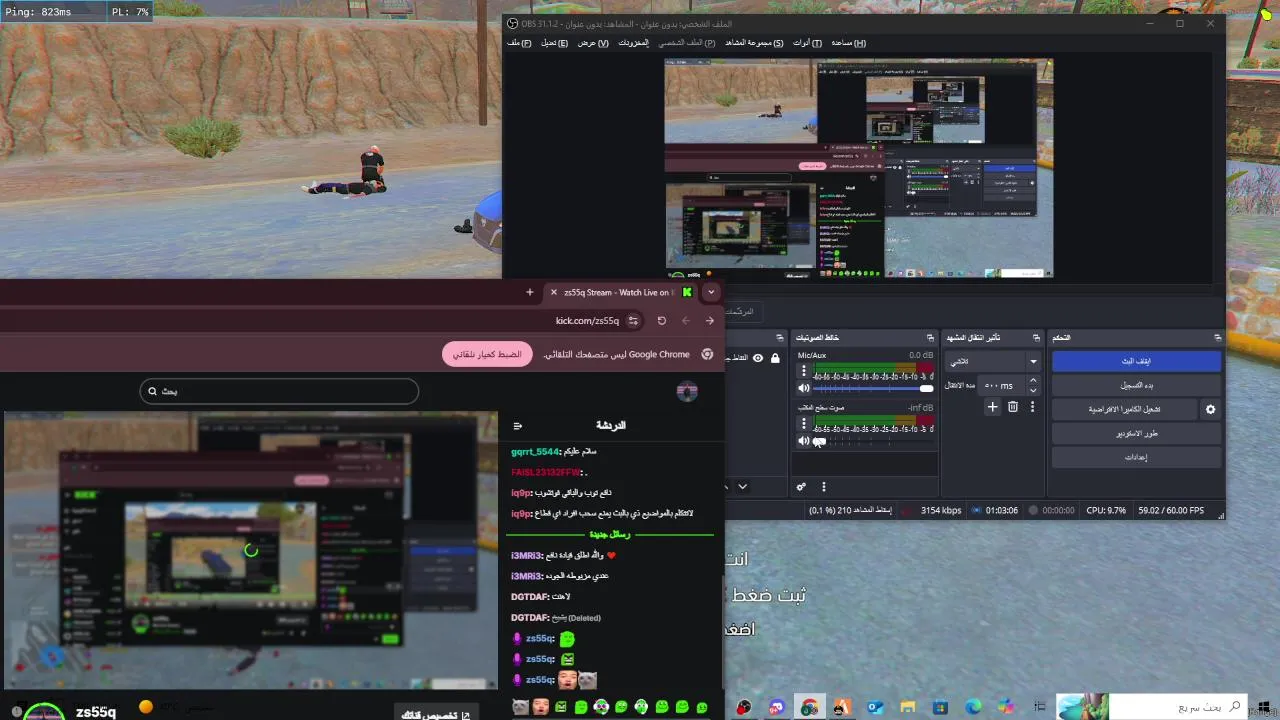Open the Help (H) menu in OBS
The width and height of the screenshot is (1280, 720).
pyautogui.click(x=849, y=43)
